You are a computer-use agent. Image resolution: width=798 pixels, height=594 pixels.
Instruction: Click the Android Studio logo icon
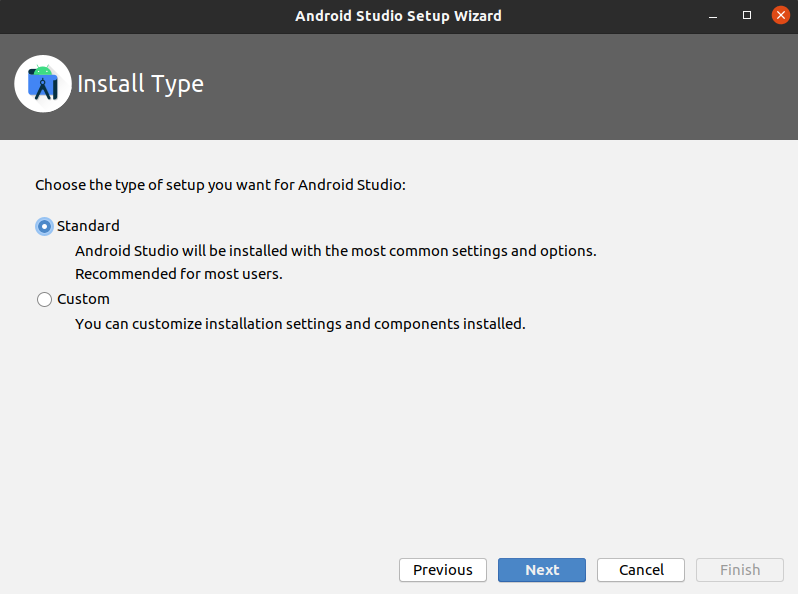pos(43,83)
